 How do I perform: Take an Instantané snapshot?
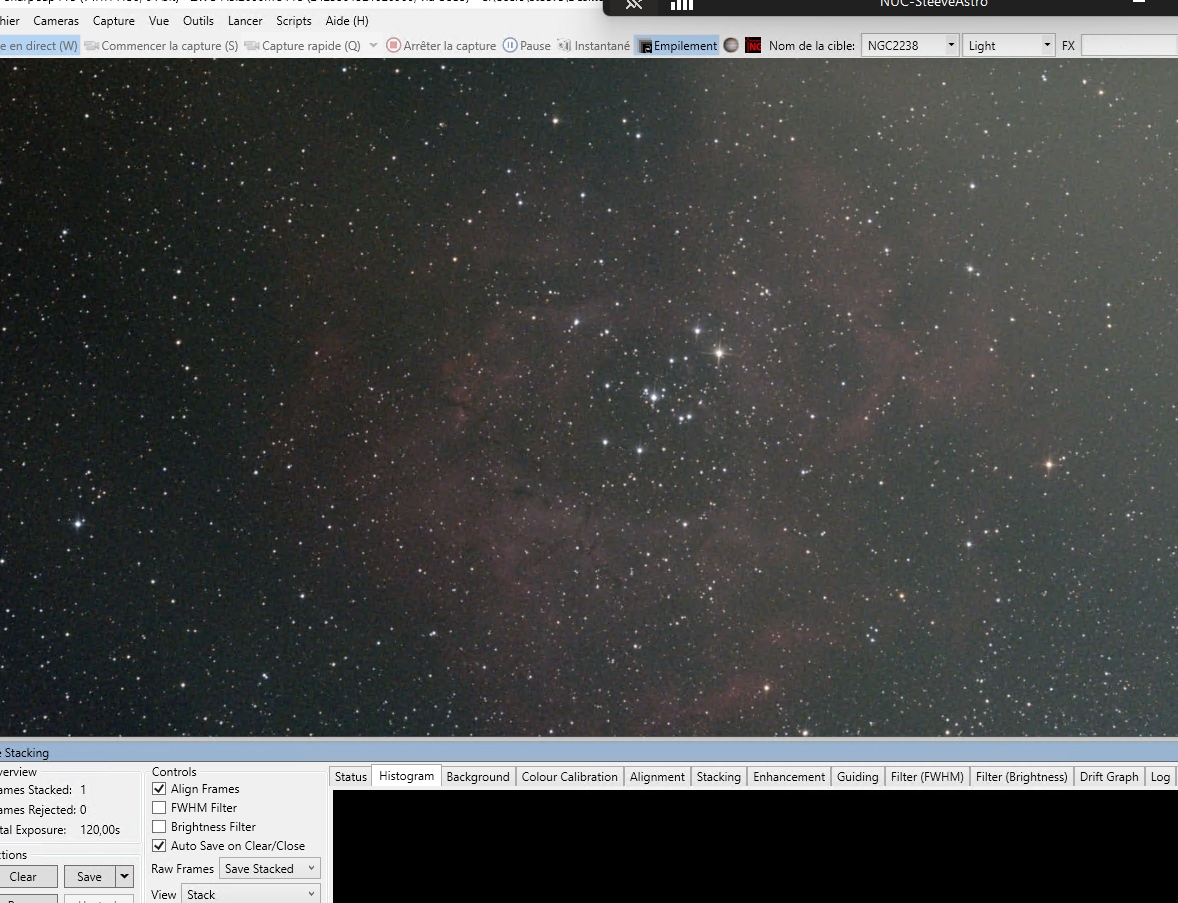pos(594,46)
